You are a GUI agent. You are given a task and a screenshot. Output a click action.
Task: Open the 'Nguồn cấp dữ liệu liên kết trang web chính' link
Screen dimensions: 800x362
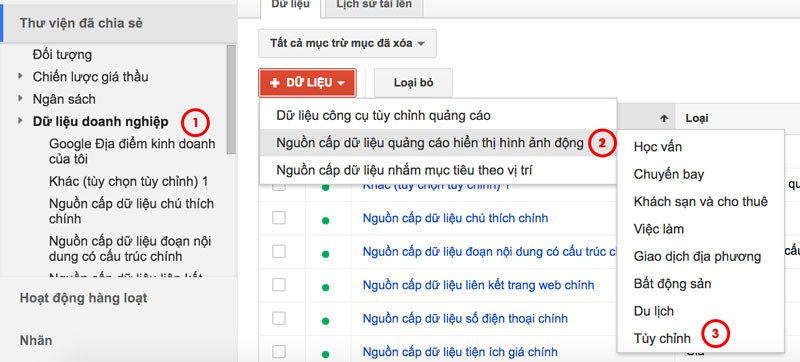(478, 285)
